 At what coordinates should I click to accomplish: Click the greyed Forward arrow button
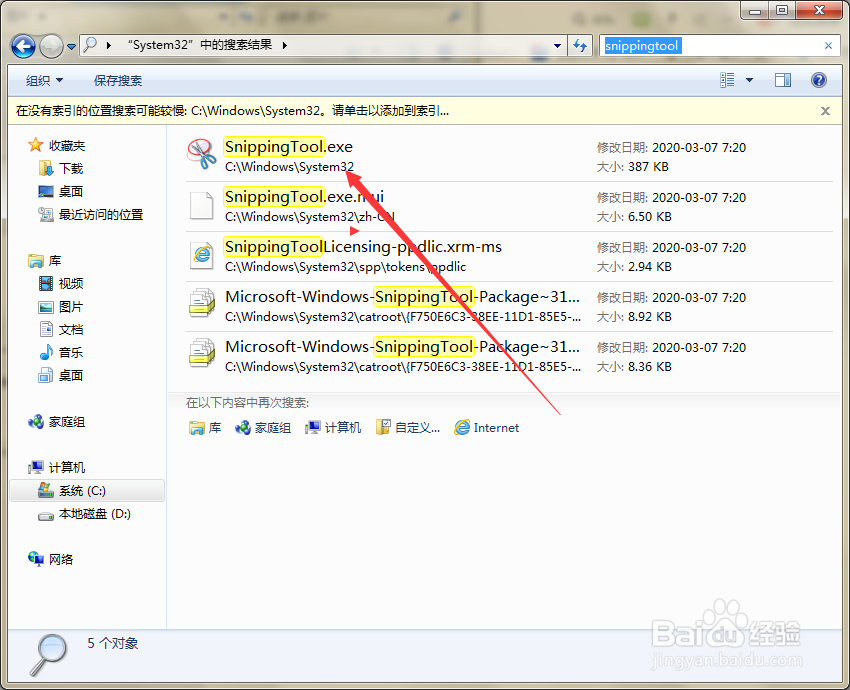(x=51, y=46)
